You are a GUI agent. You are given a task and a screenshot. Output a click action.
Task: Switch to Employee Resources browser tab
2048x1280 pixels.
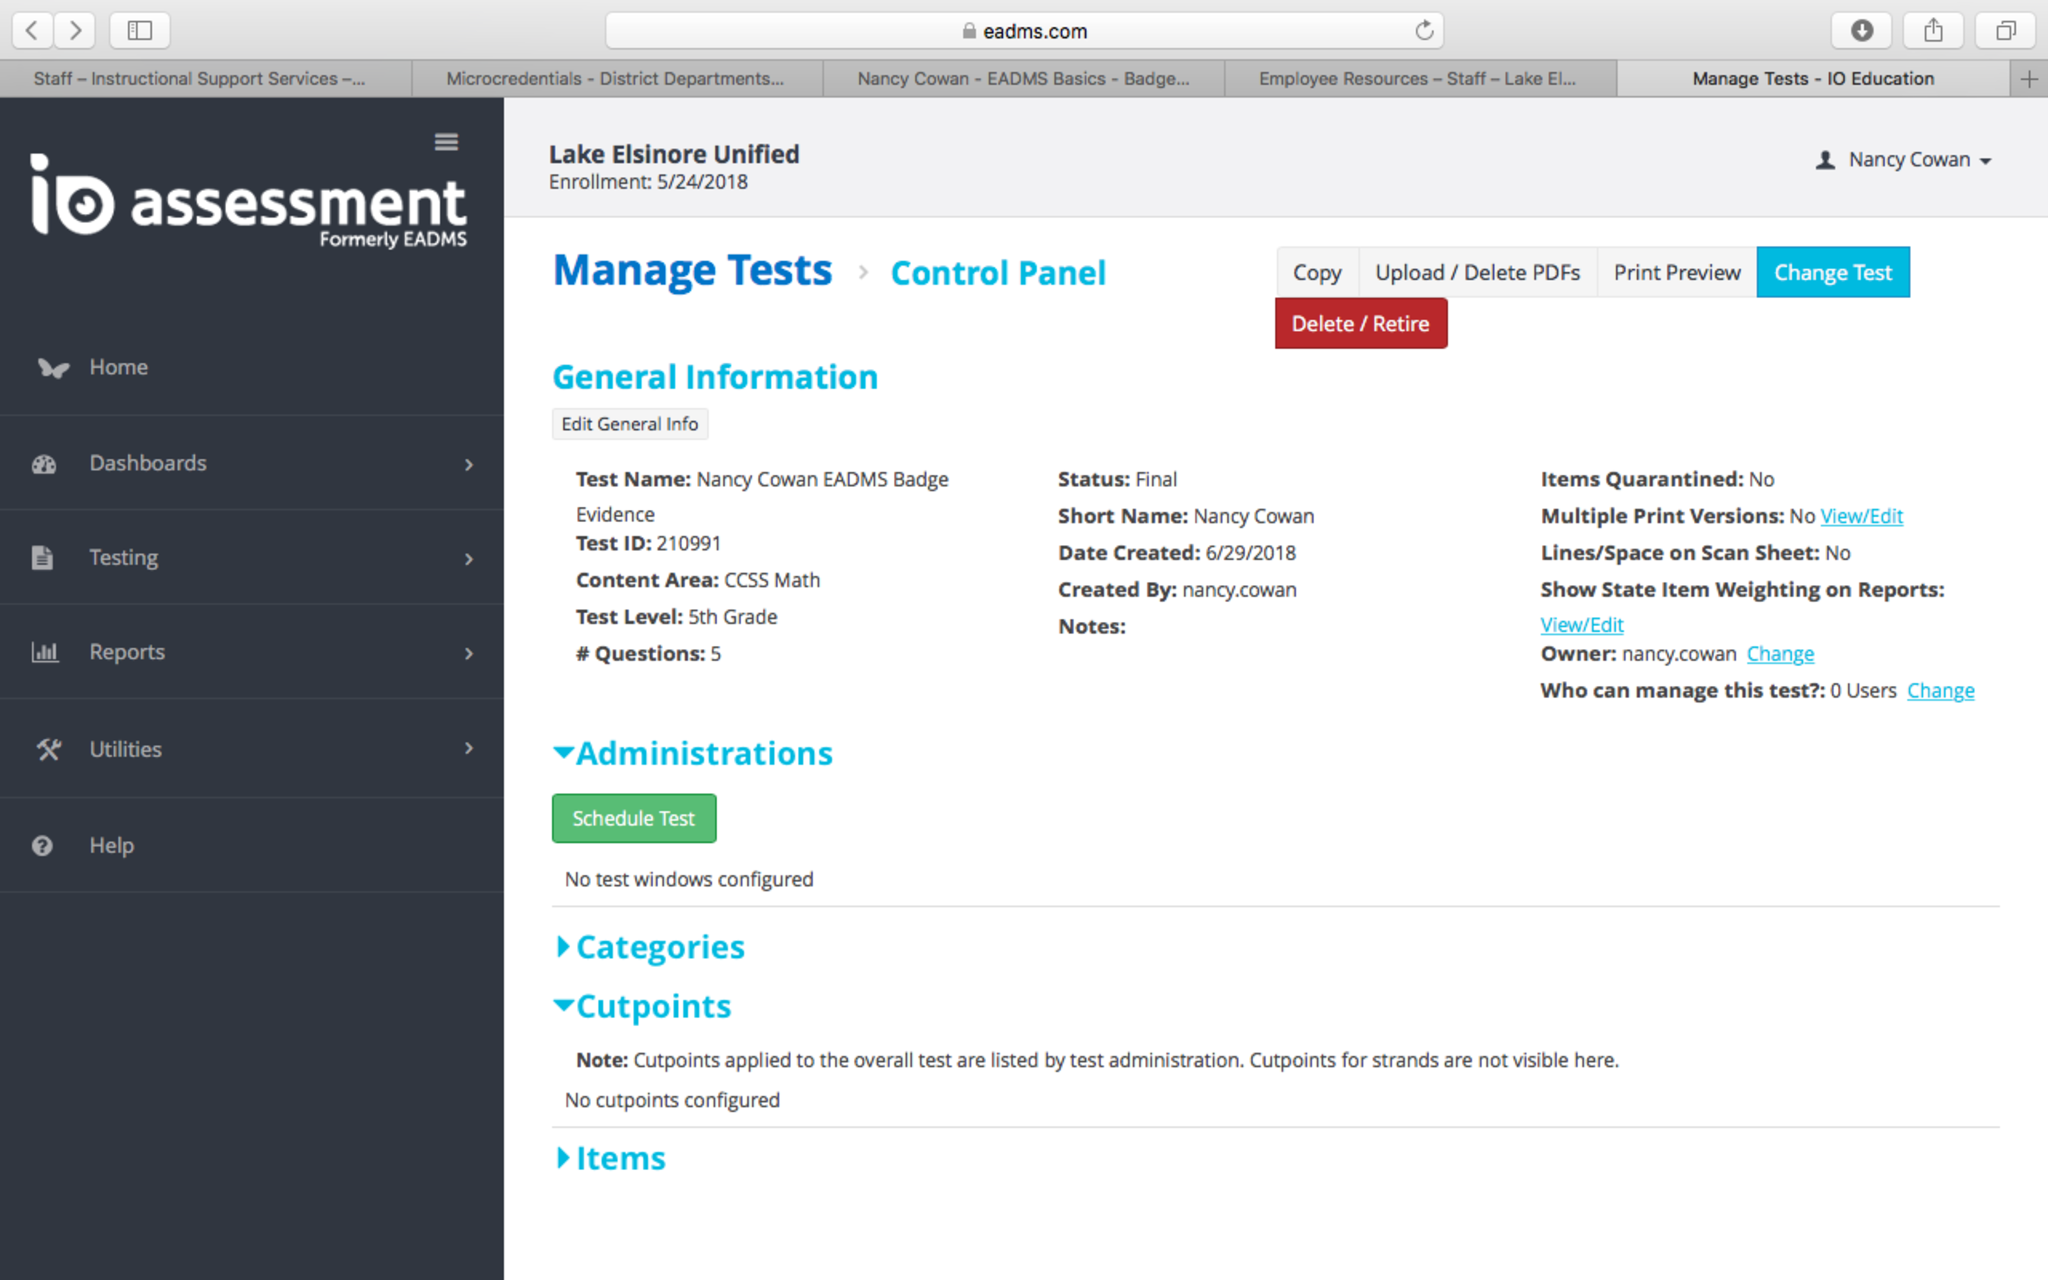[1417, 78]
